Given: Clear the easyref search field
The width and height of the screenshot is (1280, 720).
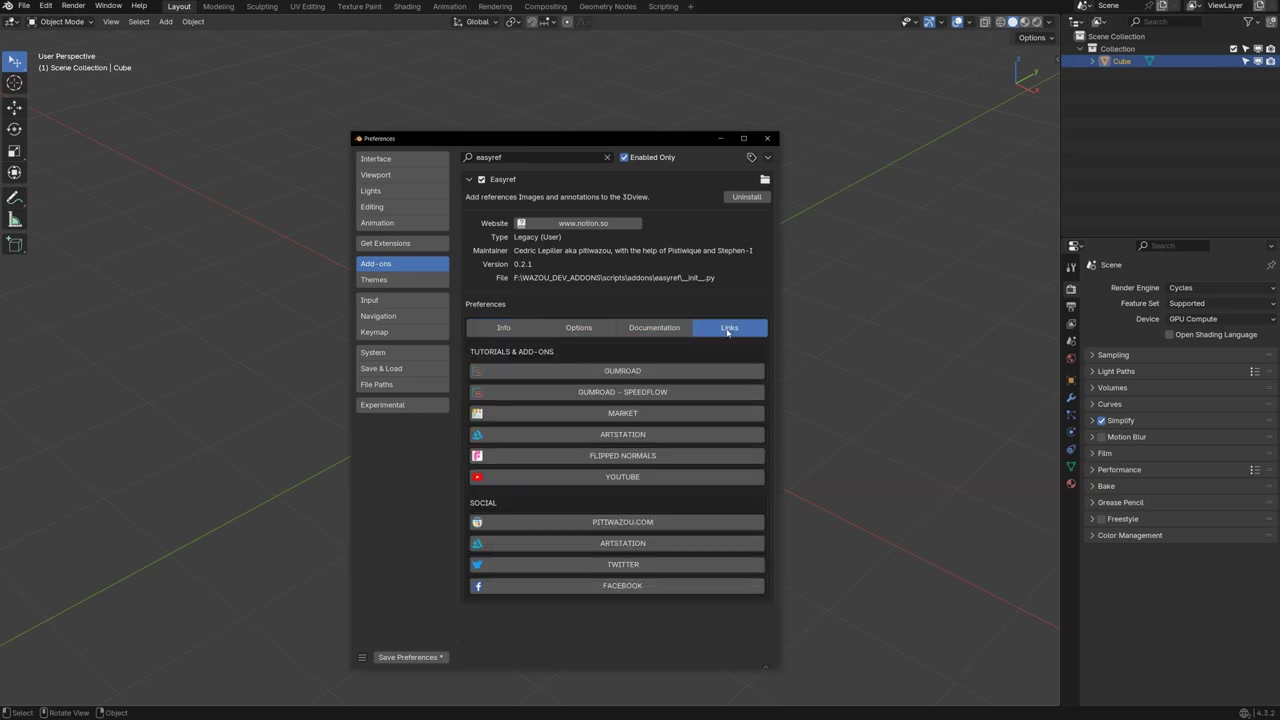Looking at the screenshot, I should click(606, 157).
